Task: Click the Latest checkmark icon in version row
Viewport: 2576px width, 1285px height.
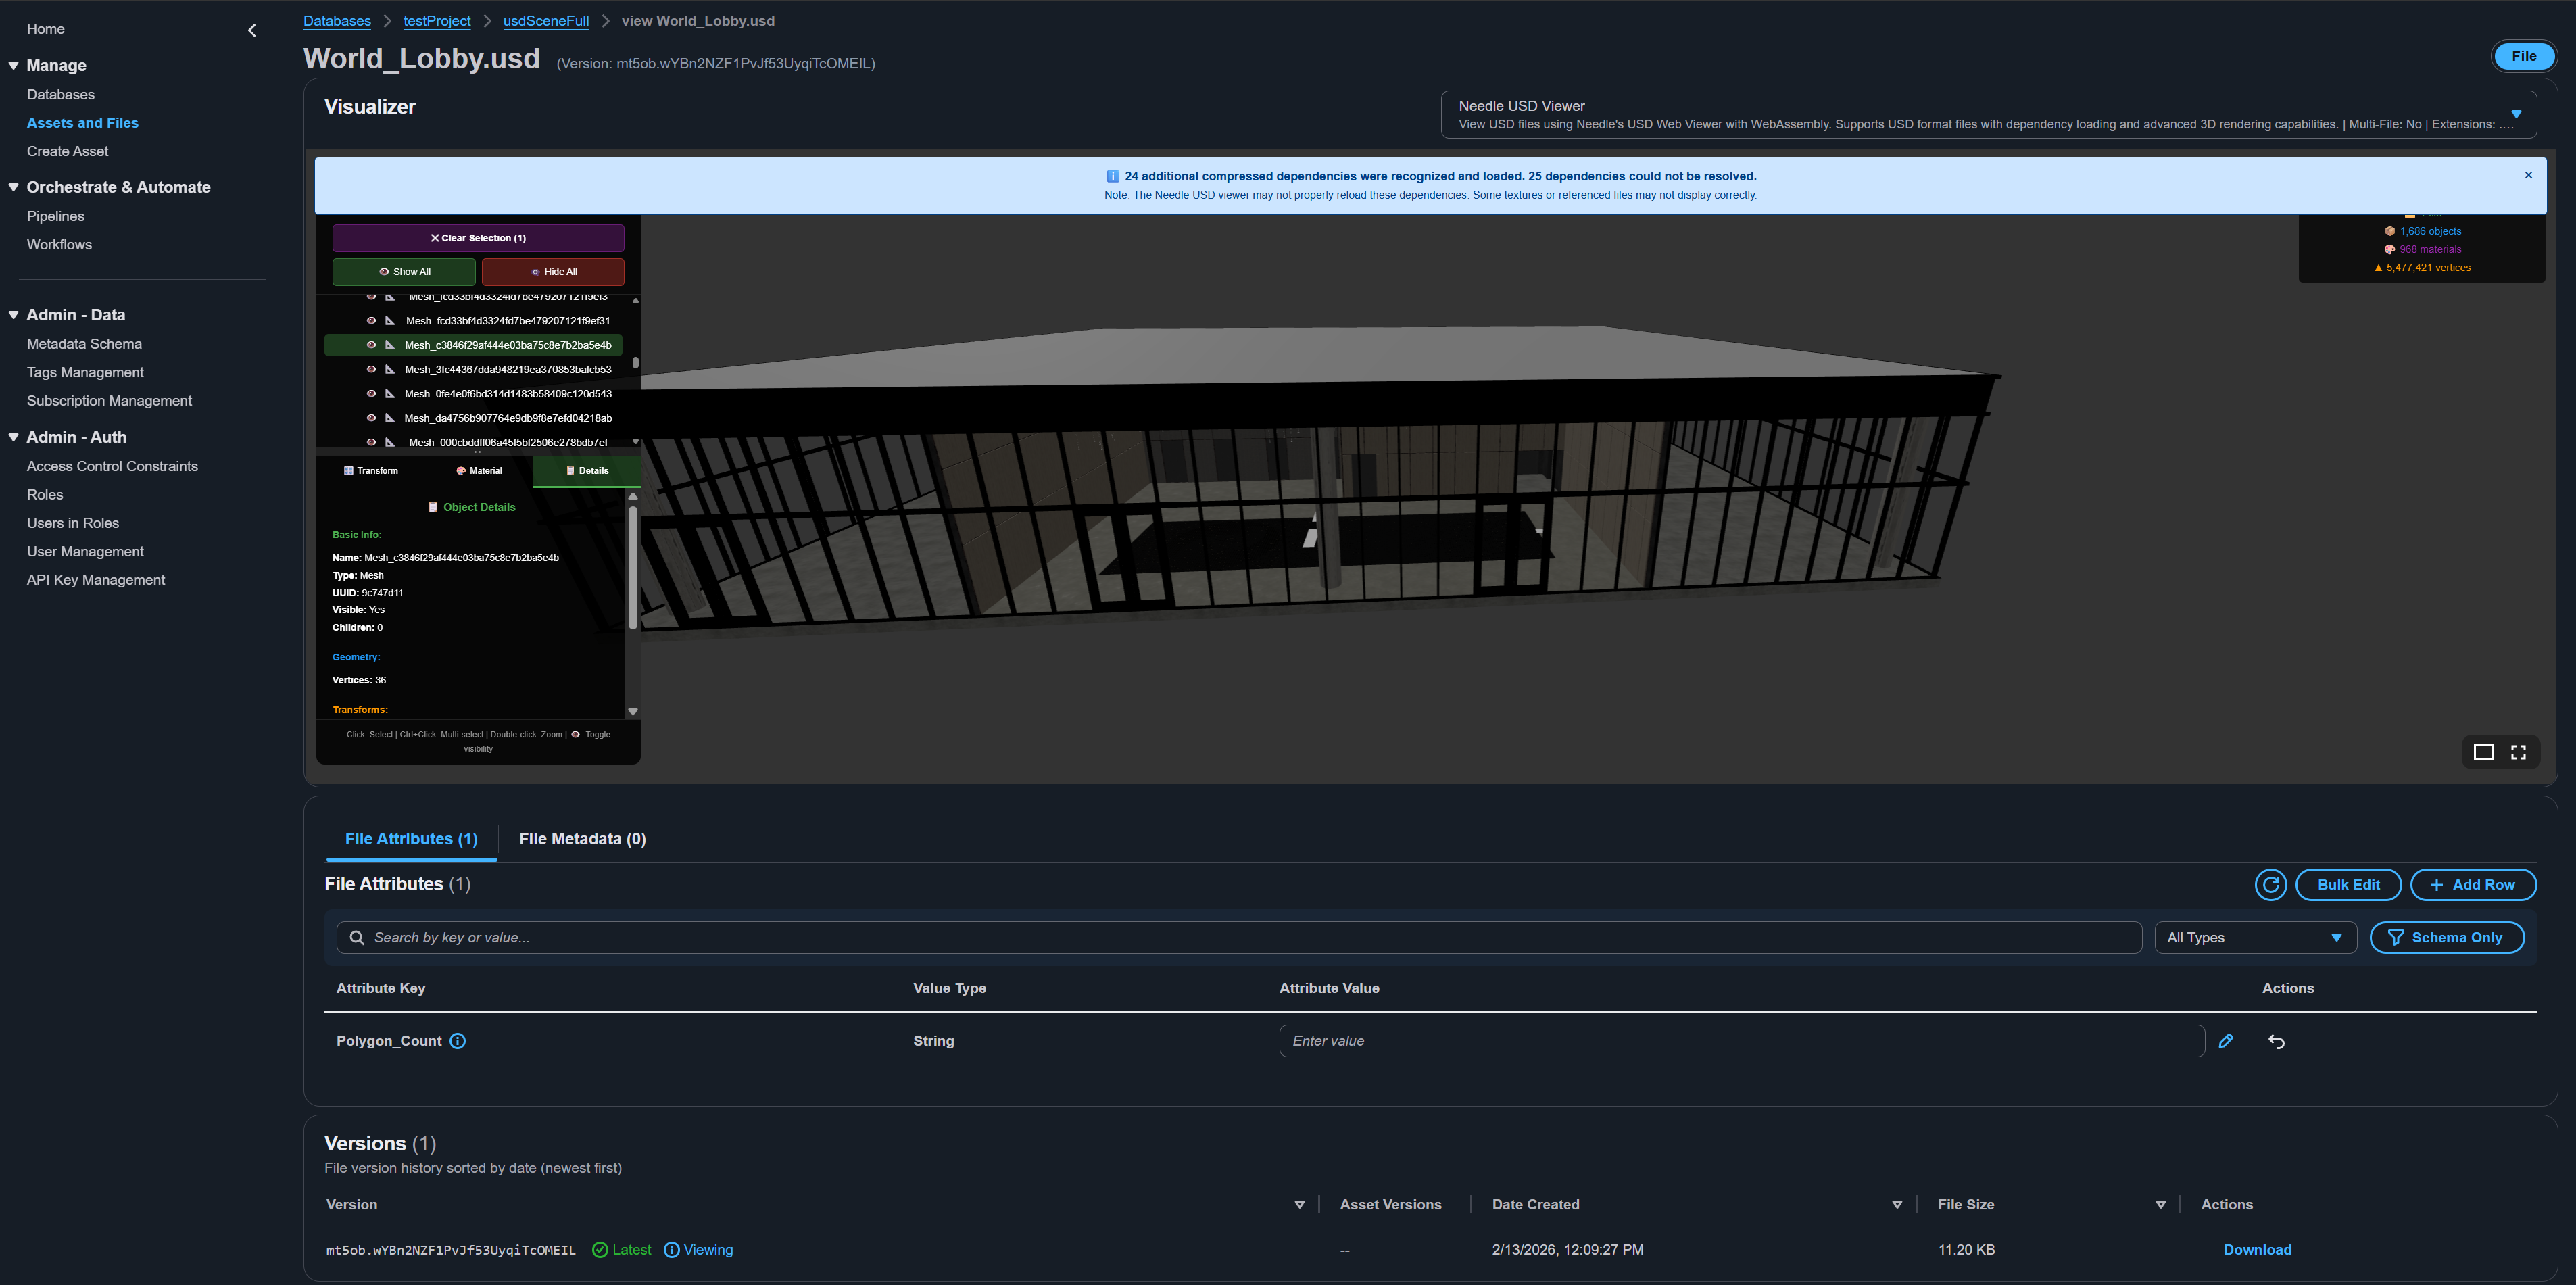Action: pyautogui.click(x=600, y=1250)
